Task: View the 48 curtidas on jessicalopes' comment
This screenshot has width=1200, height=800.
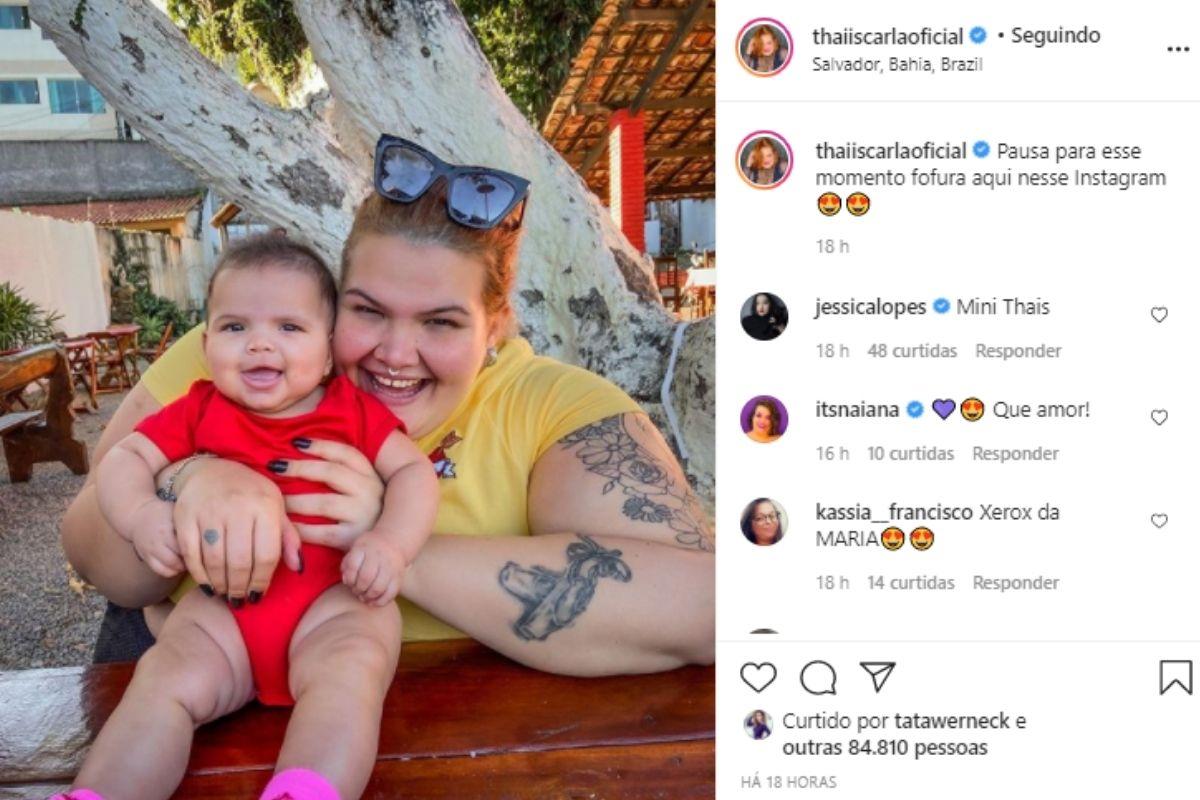Action: [912, 351]
